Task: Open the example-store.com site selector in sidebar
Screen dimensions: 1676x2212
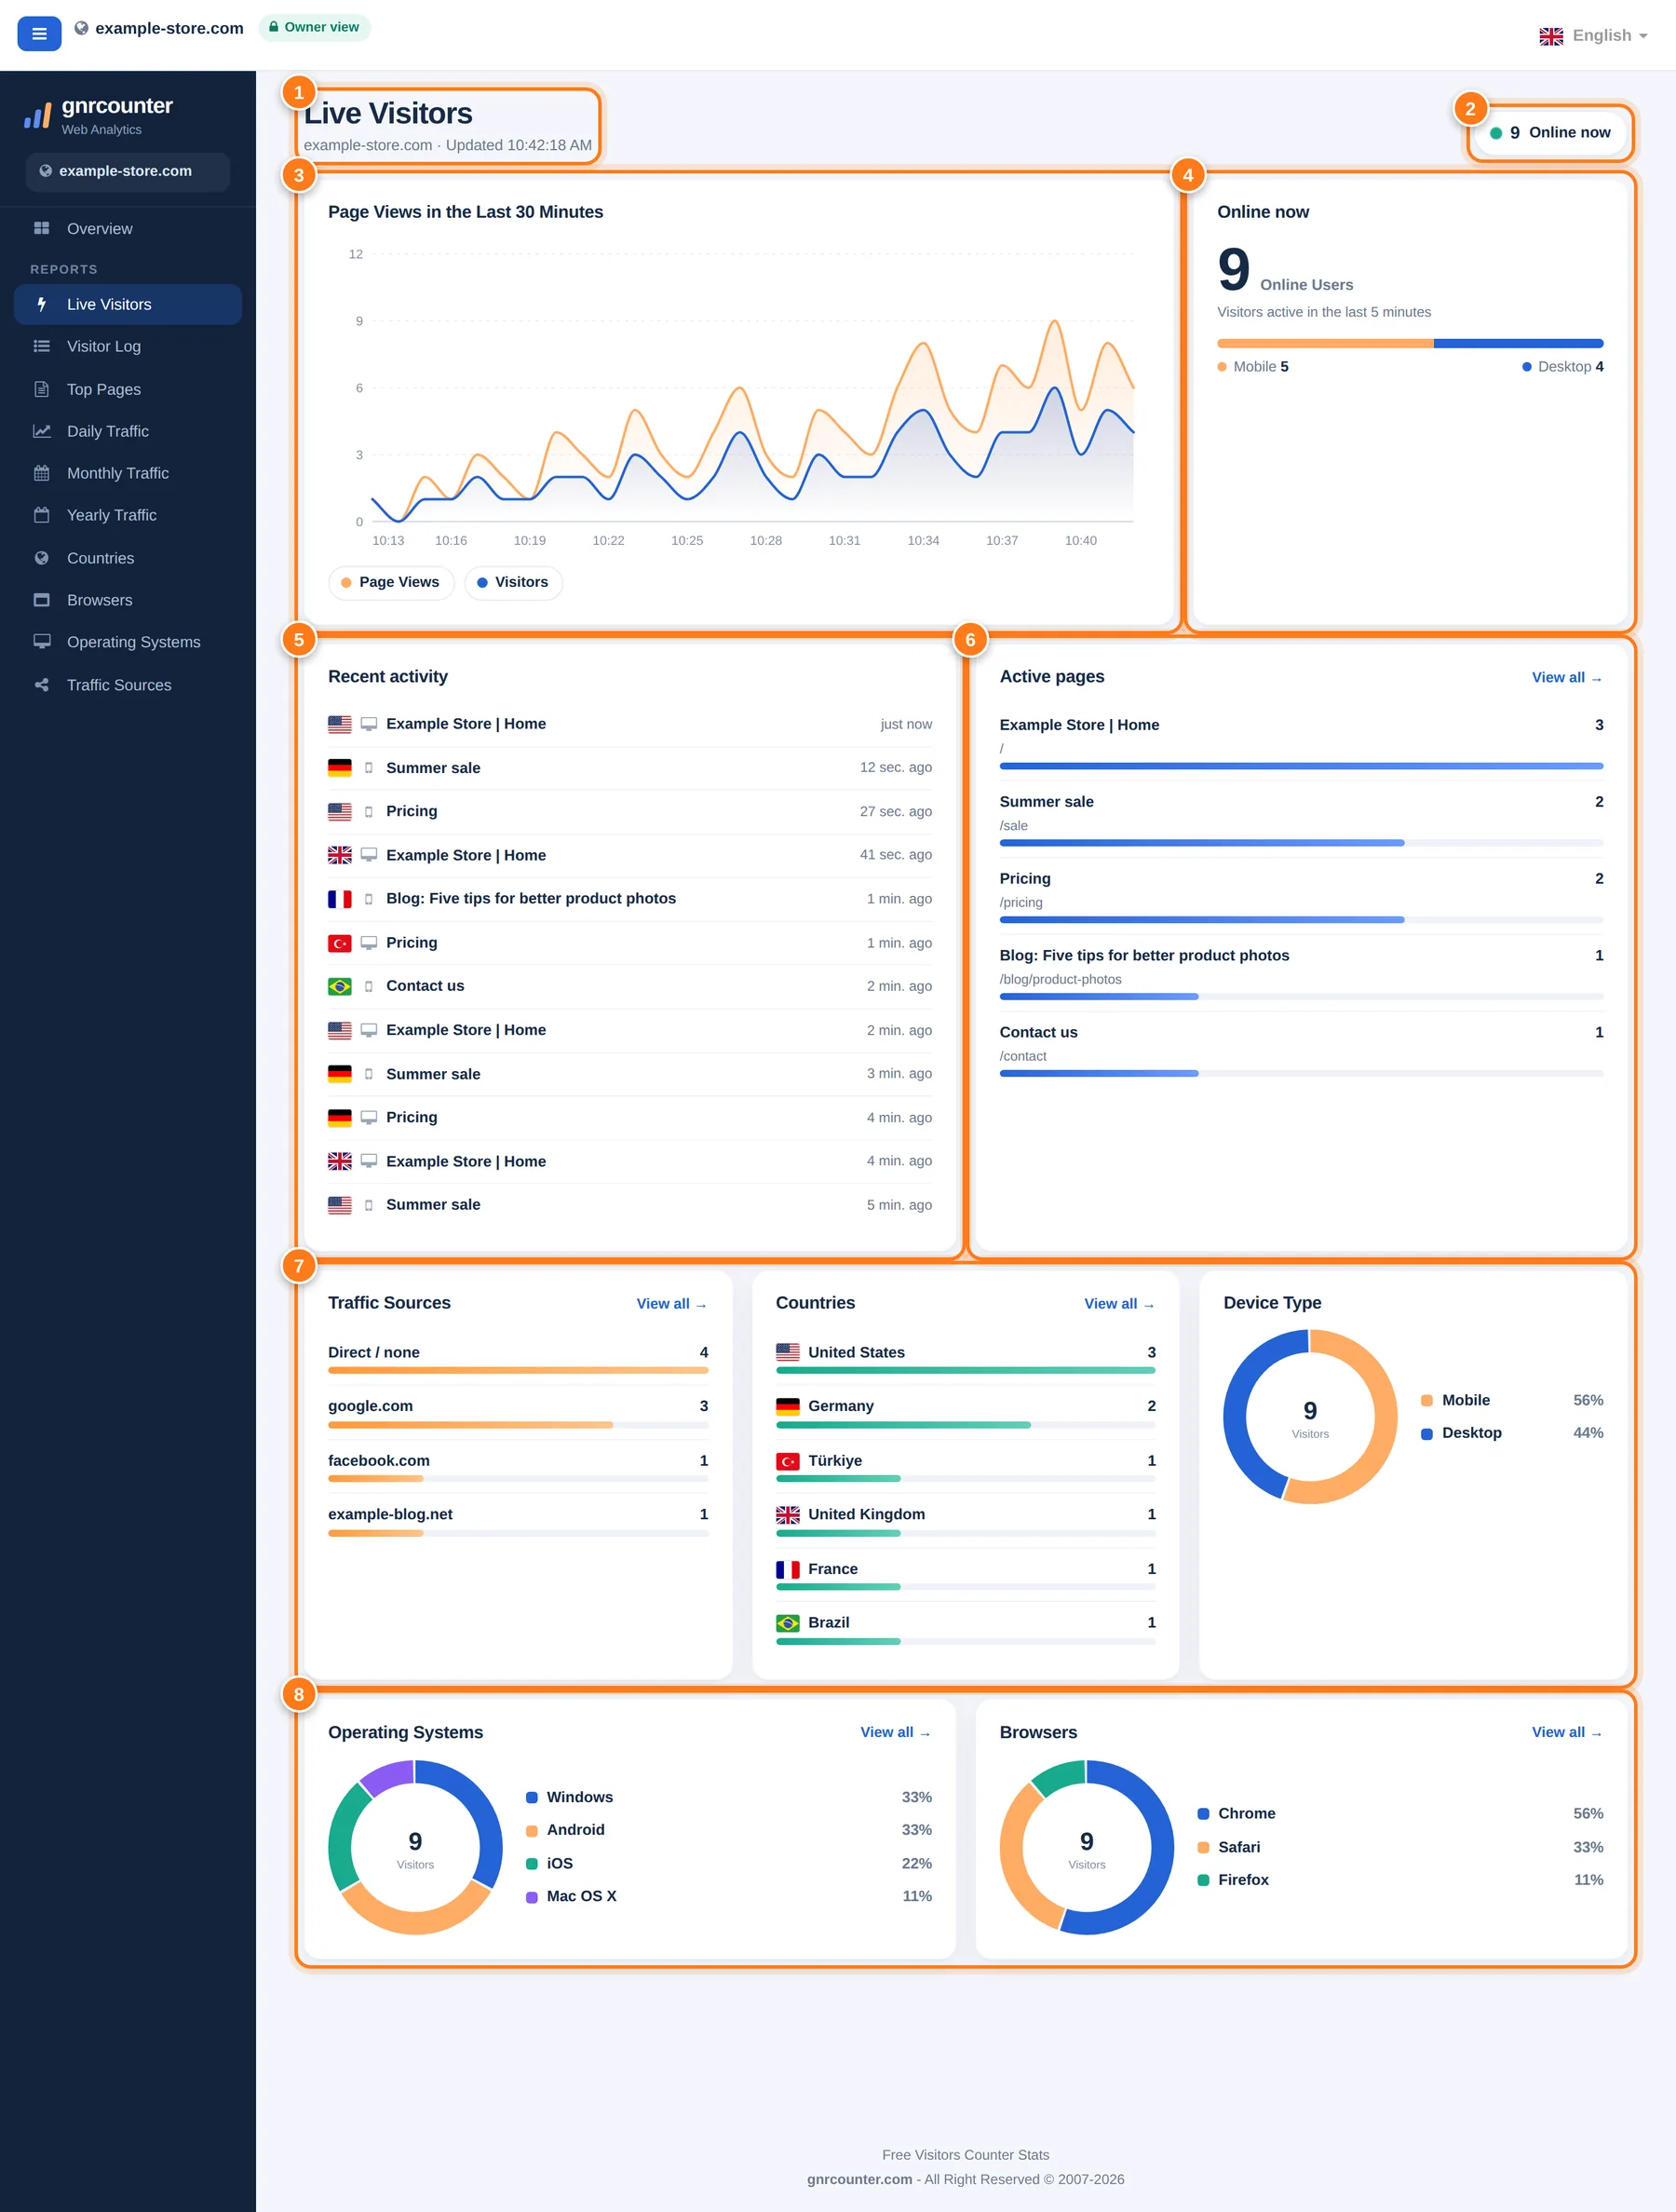Action: 128,171
